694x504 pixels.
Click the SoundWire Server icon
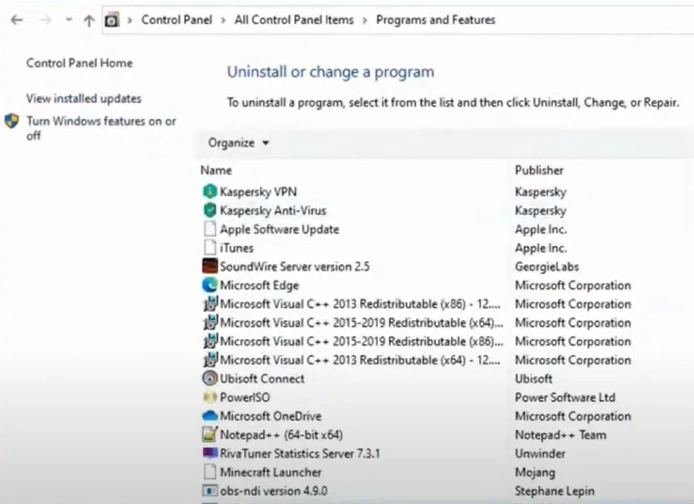210,266
